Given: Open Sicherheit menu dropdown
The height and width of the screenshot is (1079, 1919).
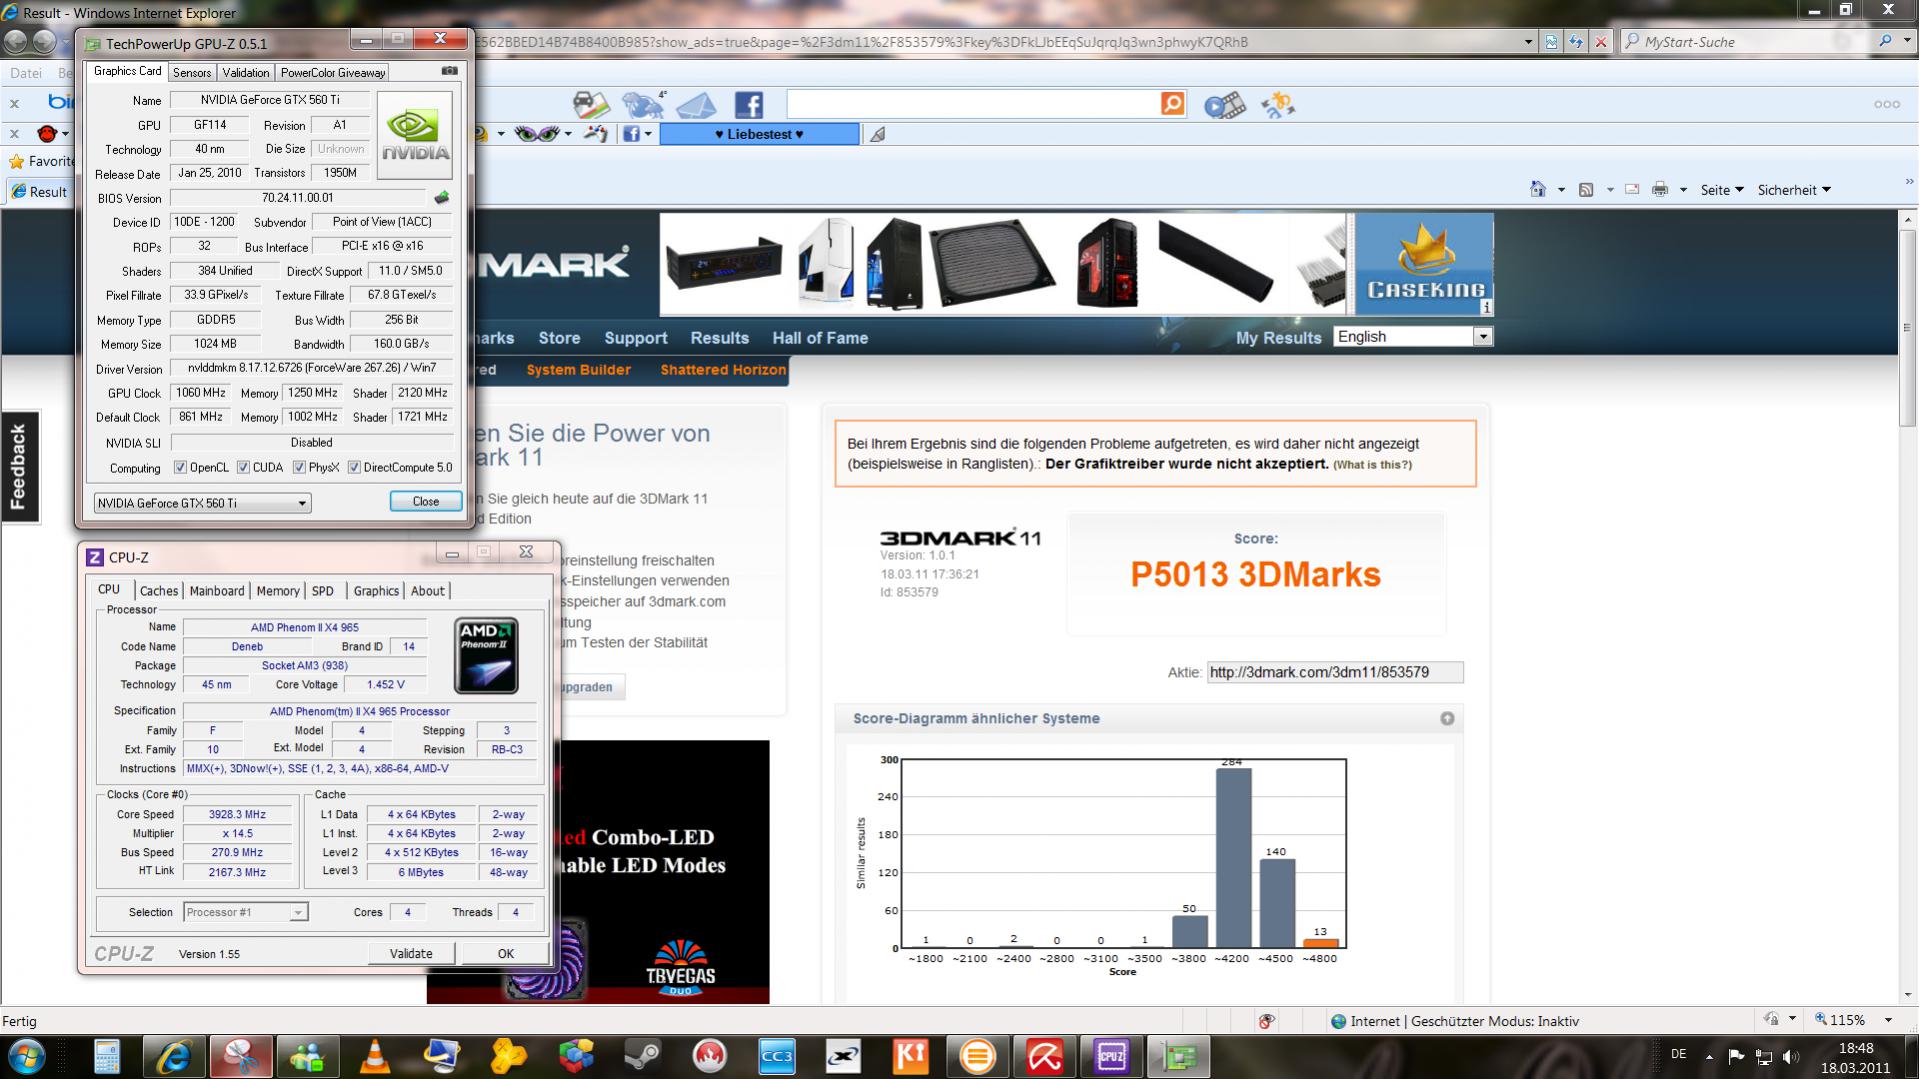Looking at the screenshot, I should coord(1794,190).
